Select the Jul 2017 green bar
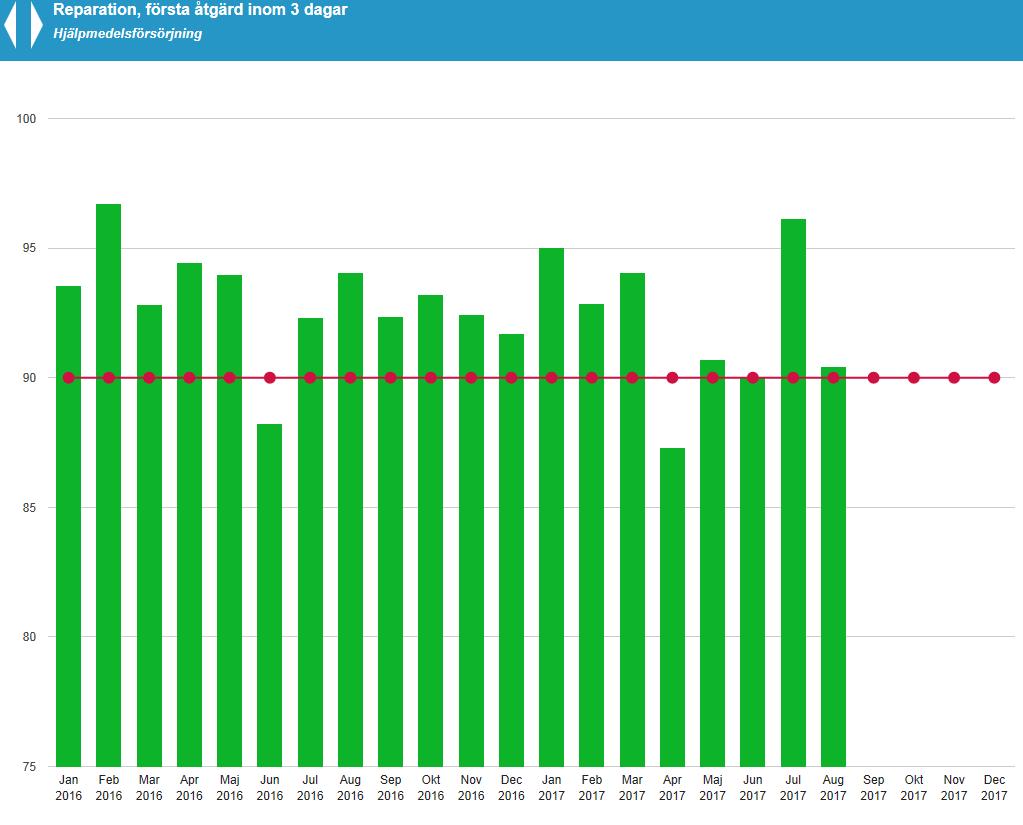The height and width of the screenshot is (825, 1023). [x=793, y=493]
